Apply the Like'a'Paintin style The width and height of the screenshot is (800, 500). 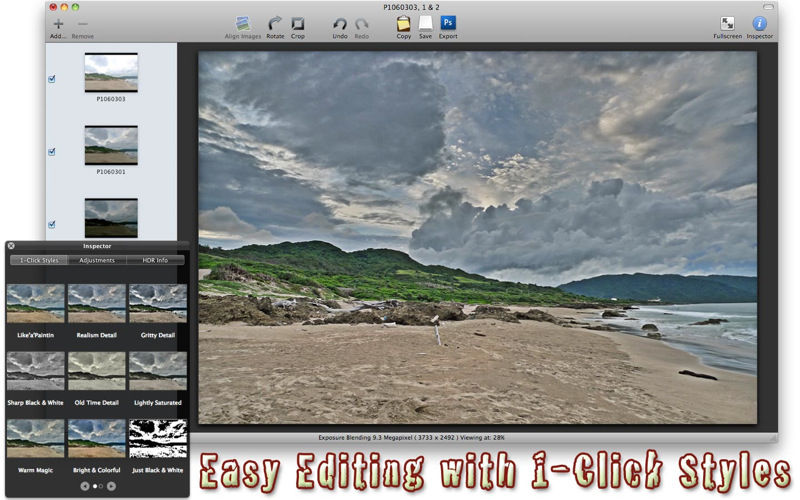(x=36, y=304)
